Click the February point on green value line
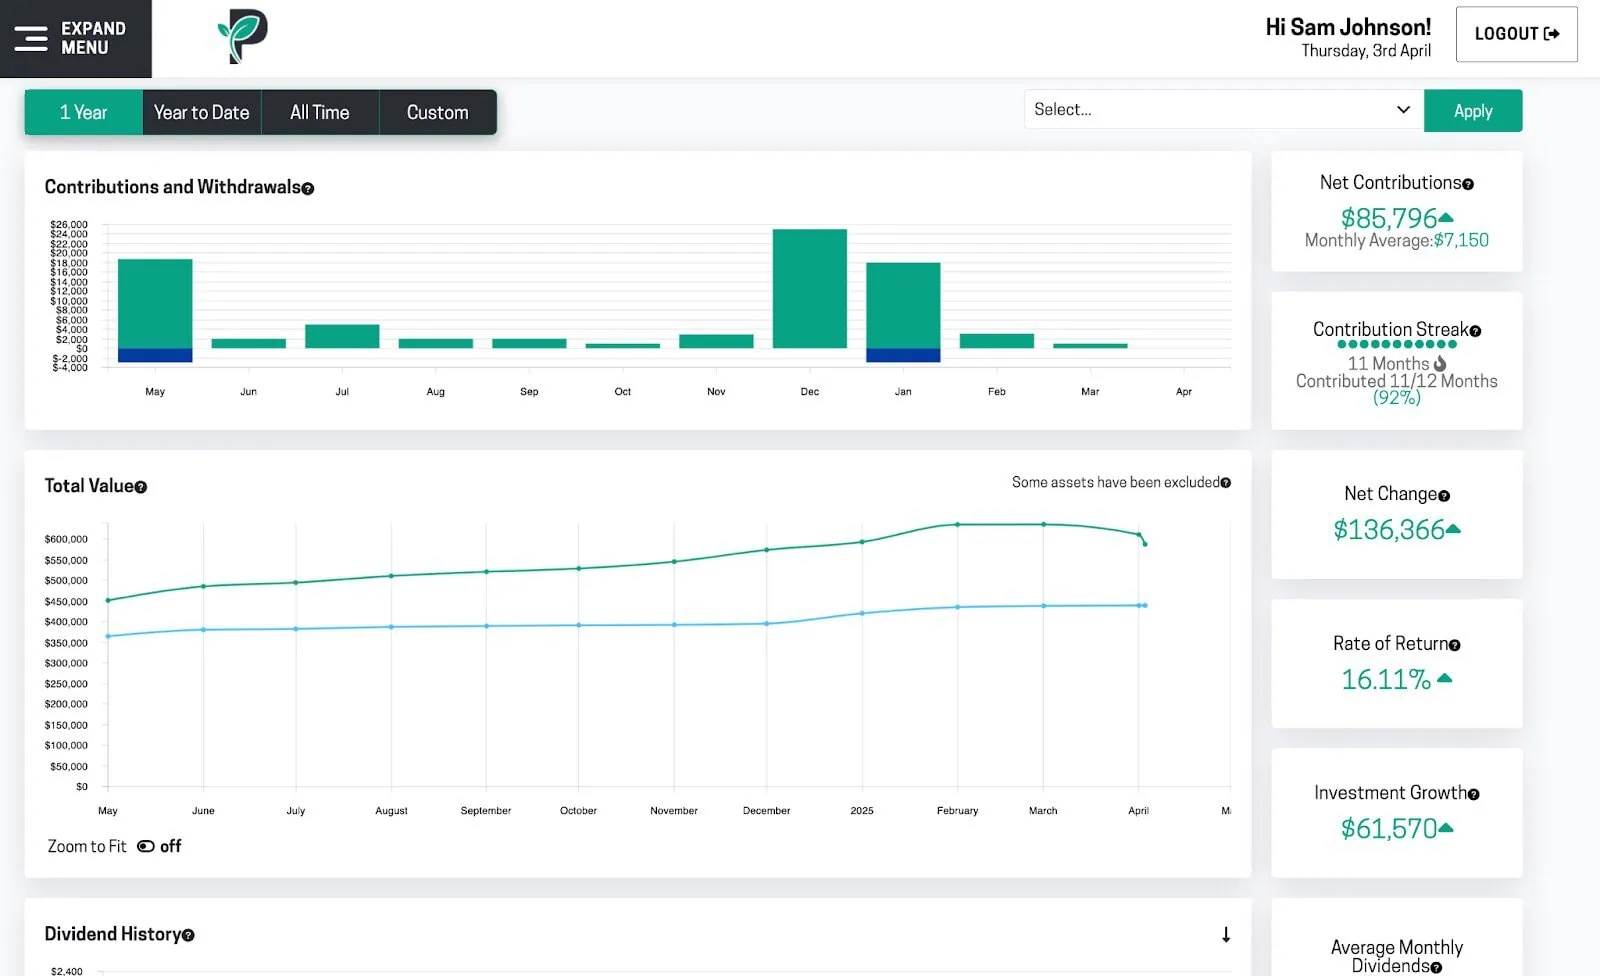1600x976 pixels. (957, 524)
